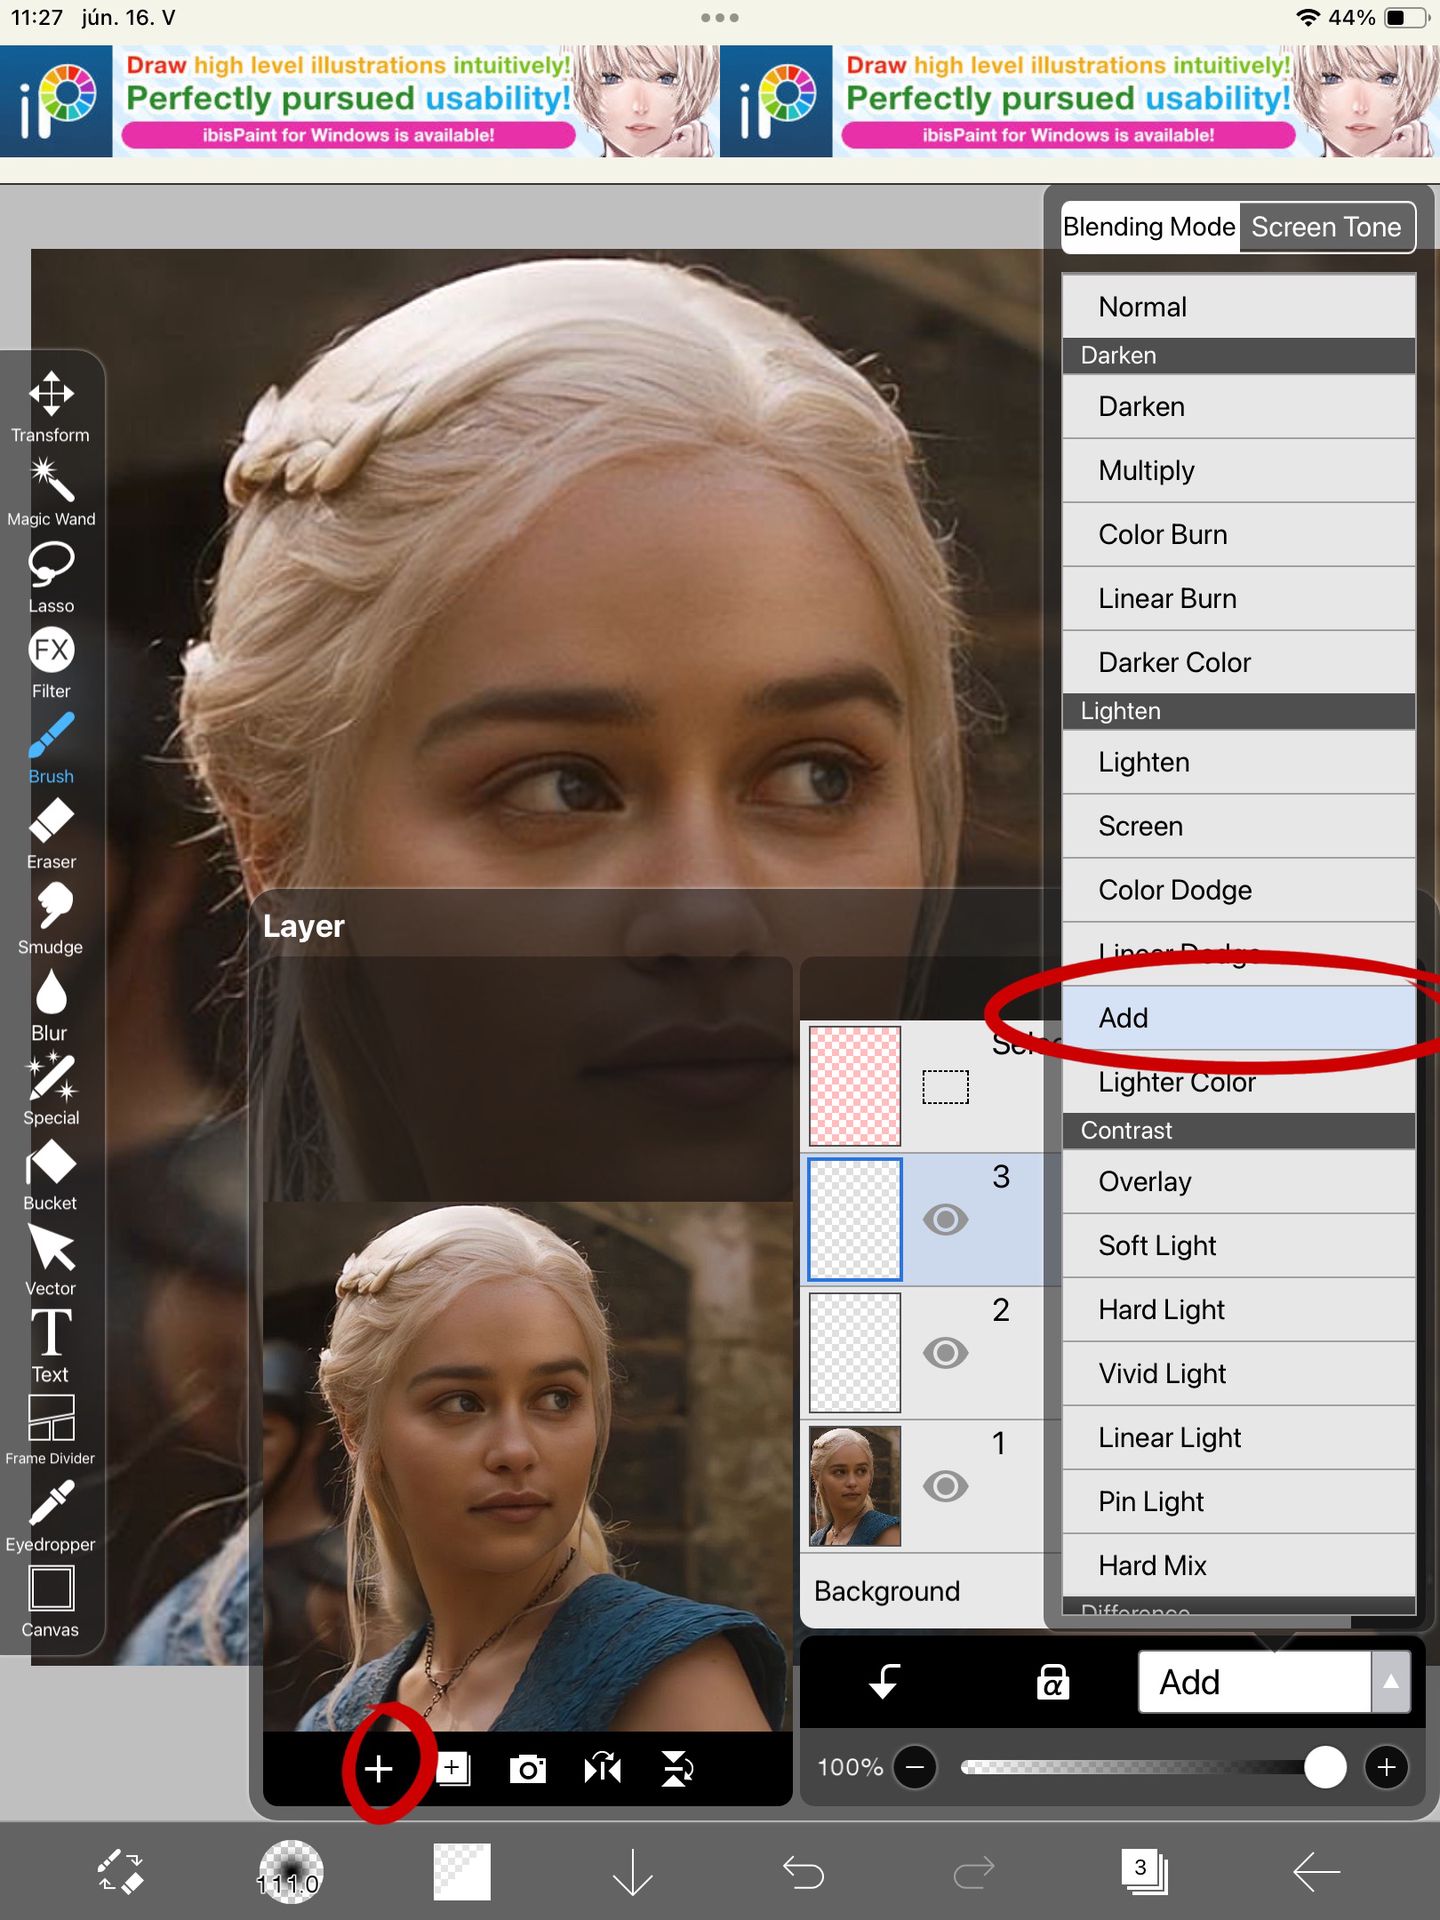The height and width of the screenshot is (1920, 1440).
Task: Select the Frame Divider tool
Action: pos(51,1431)
